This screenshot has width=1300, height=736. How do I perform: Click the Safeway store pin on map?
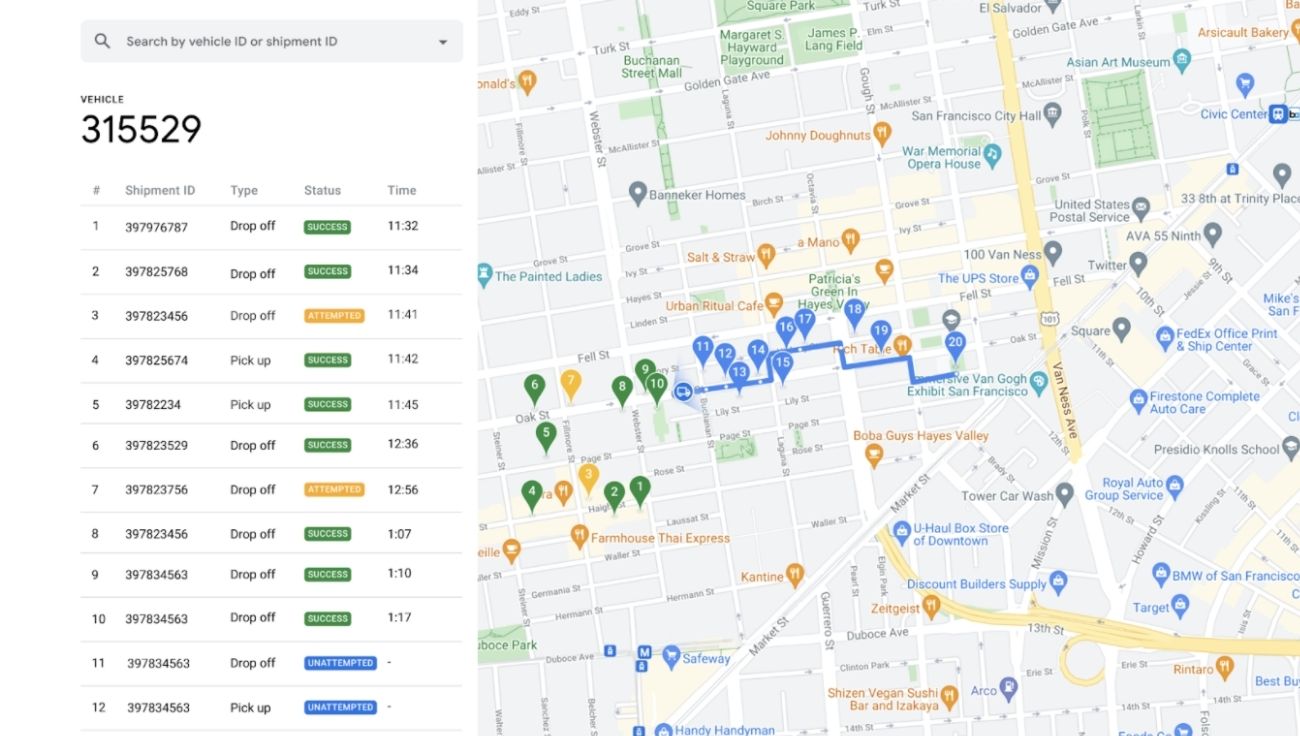(x=670, y=657)
